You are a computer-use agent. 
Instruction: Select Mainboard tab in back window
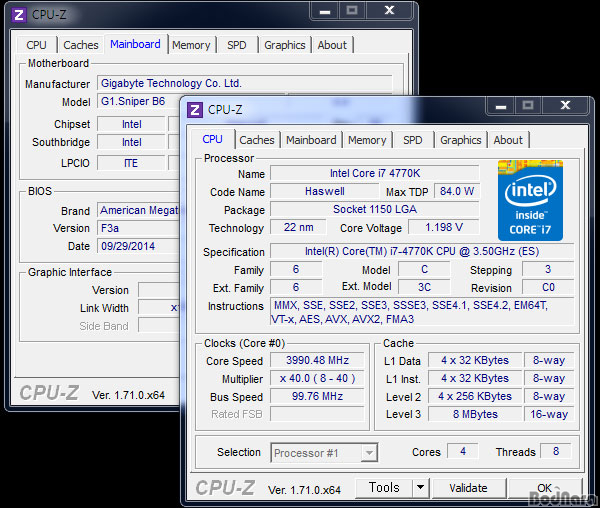coord(135,44)
